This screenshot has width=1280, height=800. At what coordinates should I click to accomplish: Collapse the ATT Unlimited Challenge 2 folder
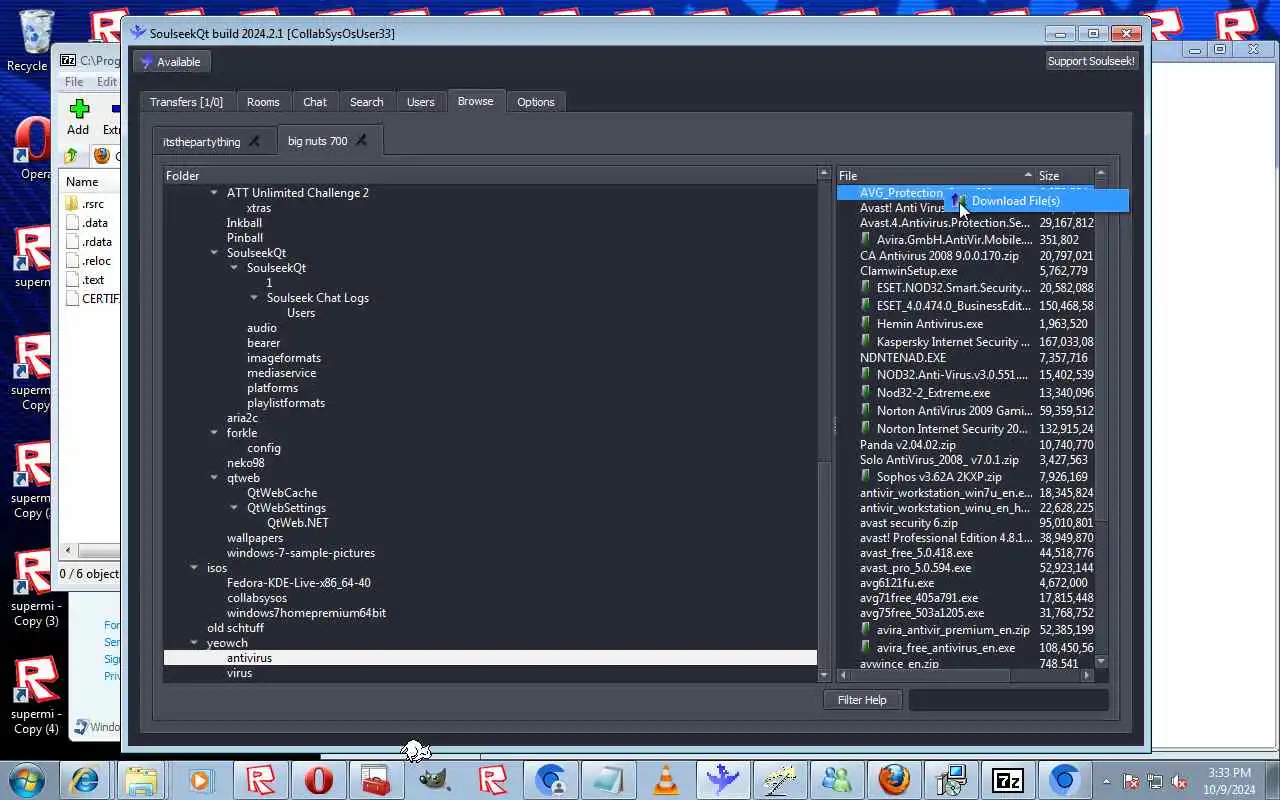pos(214,193)
